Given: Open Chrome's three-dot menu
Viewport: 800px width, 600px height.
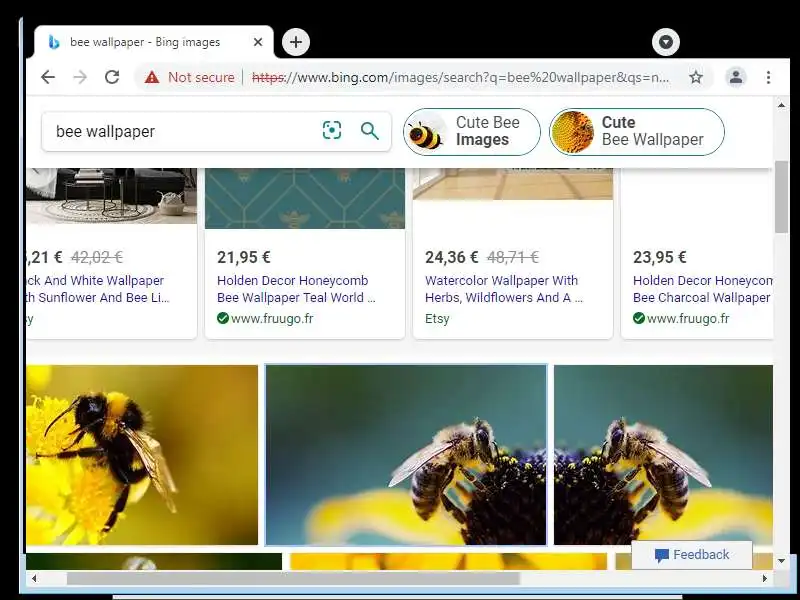Looking at the screenshot, I should point(768,77).
